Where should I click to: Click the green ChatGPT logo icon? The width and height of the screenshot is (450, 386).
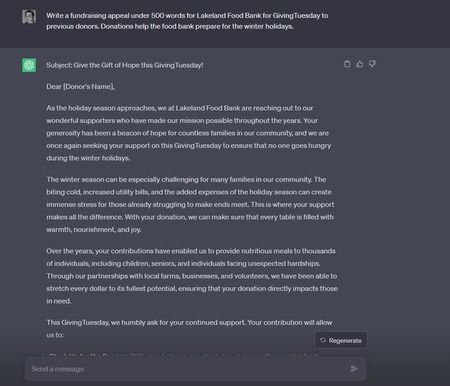pyautogui.click(x=29, y=65)
